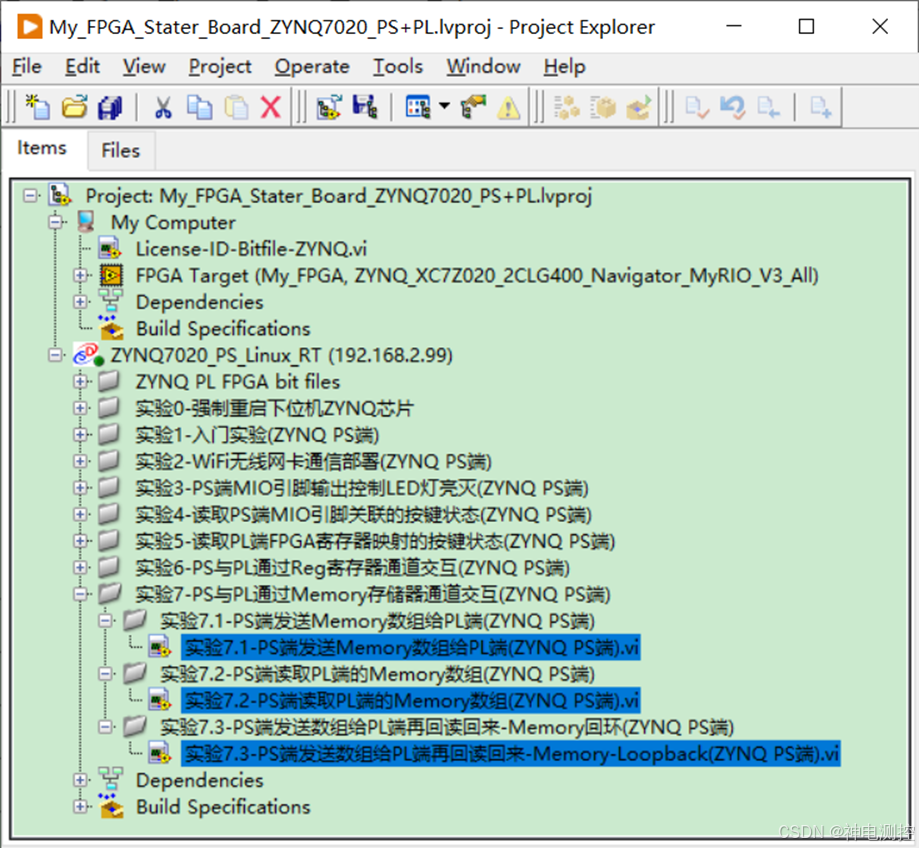The width and height of the screenshot is (919, 848).
Task: Expand the 实验0 folder
Action: [x=80, y=407]
